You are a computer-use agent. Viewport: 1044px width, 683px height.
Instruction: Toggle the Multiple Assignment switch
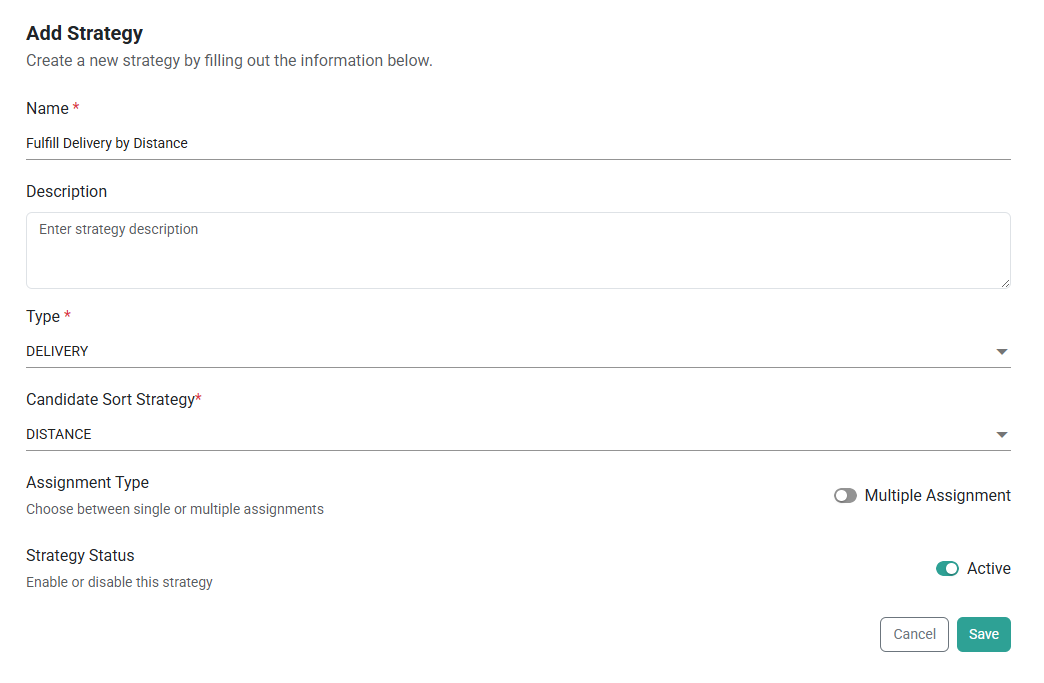[846, 496]
